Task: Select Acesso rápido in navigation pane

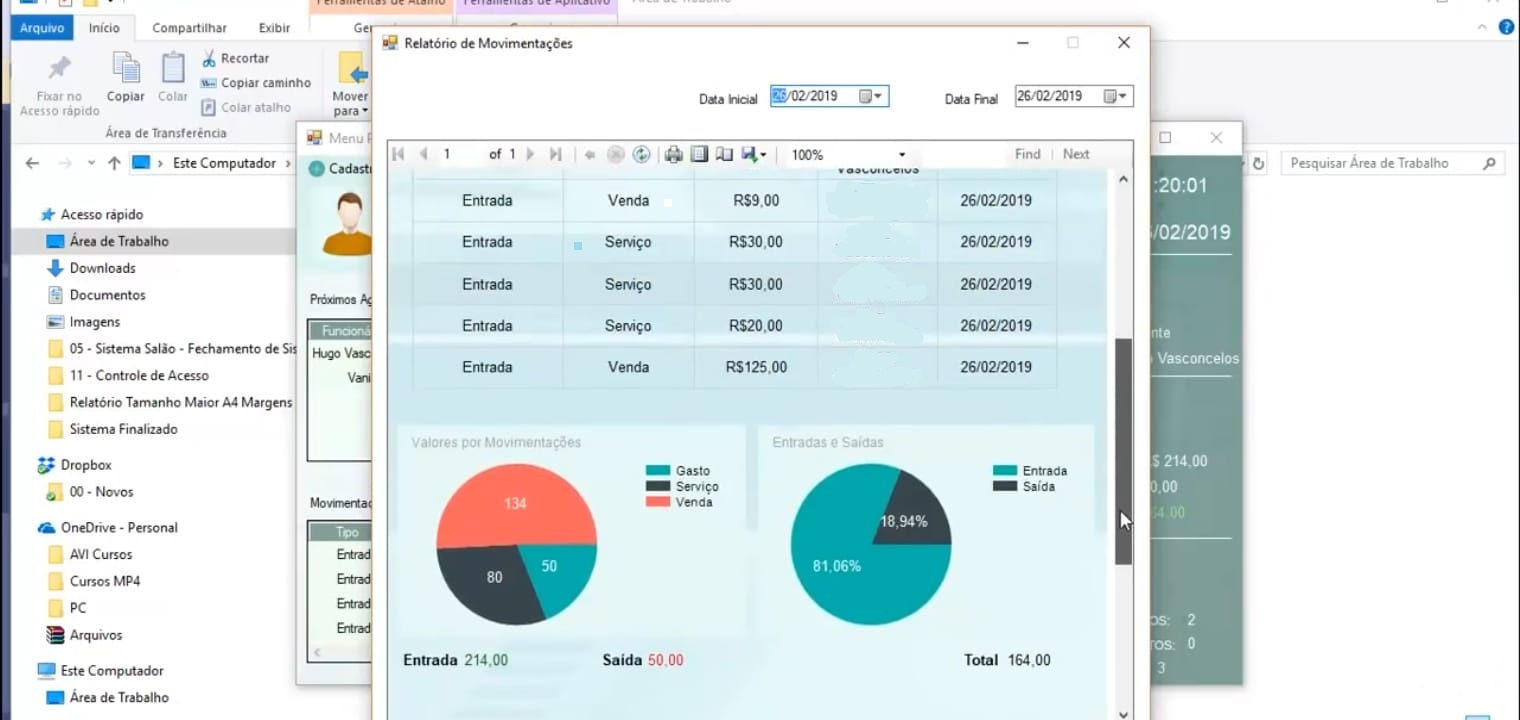Action: [101, 214]
